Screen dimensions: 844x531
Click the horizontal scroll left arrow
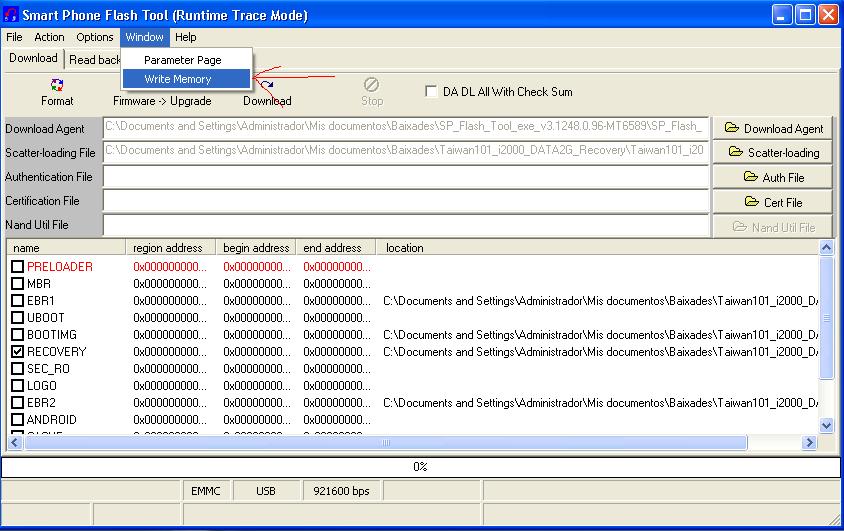point(15,442)
